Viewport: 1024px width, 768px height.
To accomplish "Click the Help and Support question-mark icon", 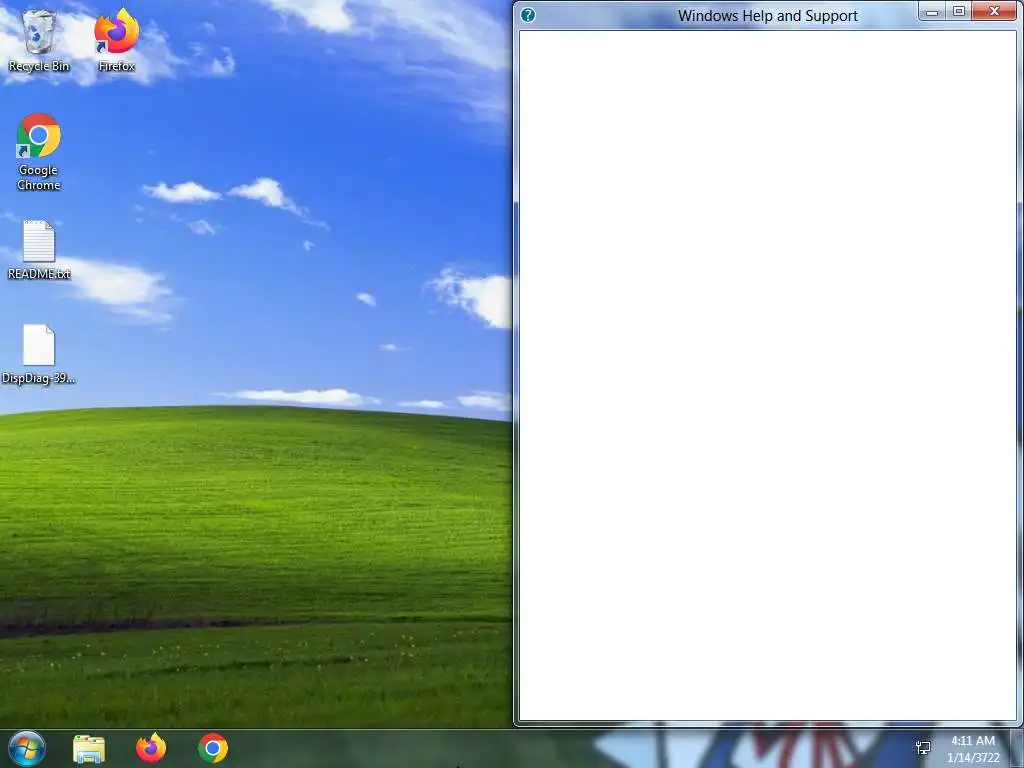I will point(528,15).
